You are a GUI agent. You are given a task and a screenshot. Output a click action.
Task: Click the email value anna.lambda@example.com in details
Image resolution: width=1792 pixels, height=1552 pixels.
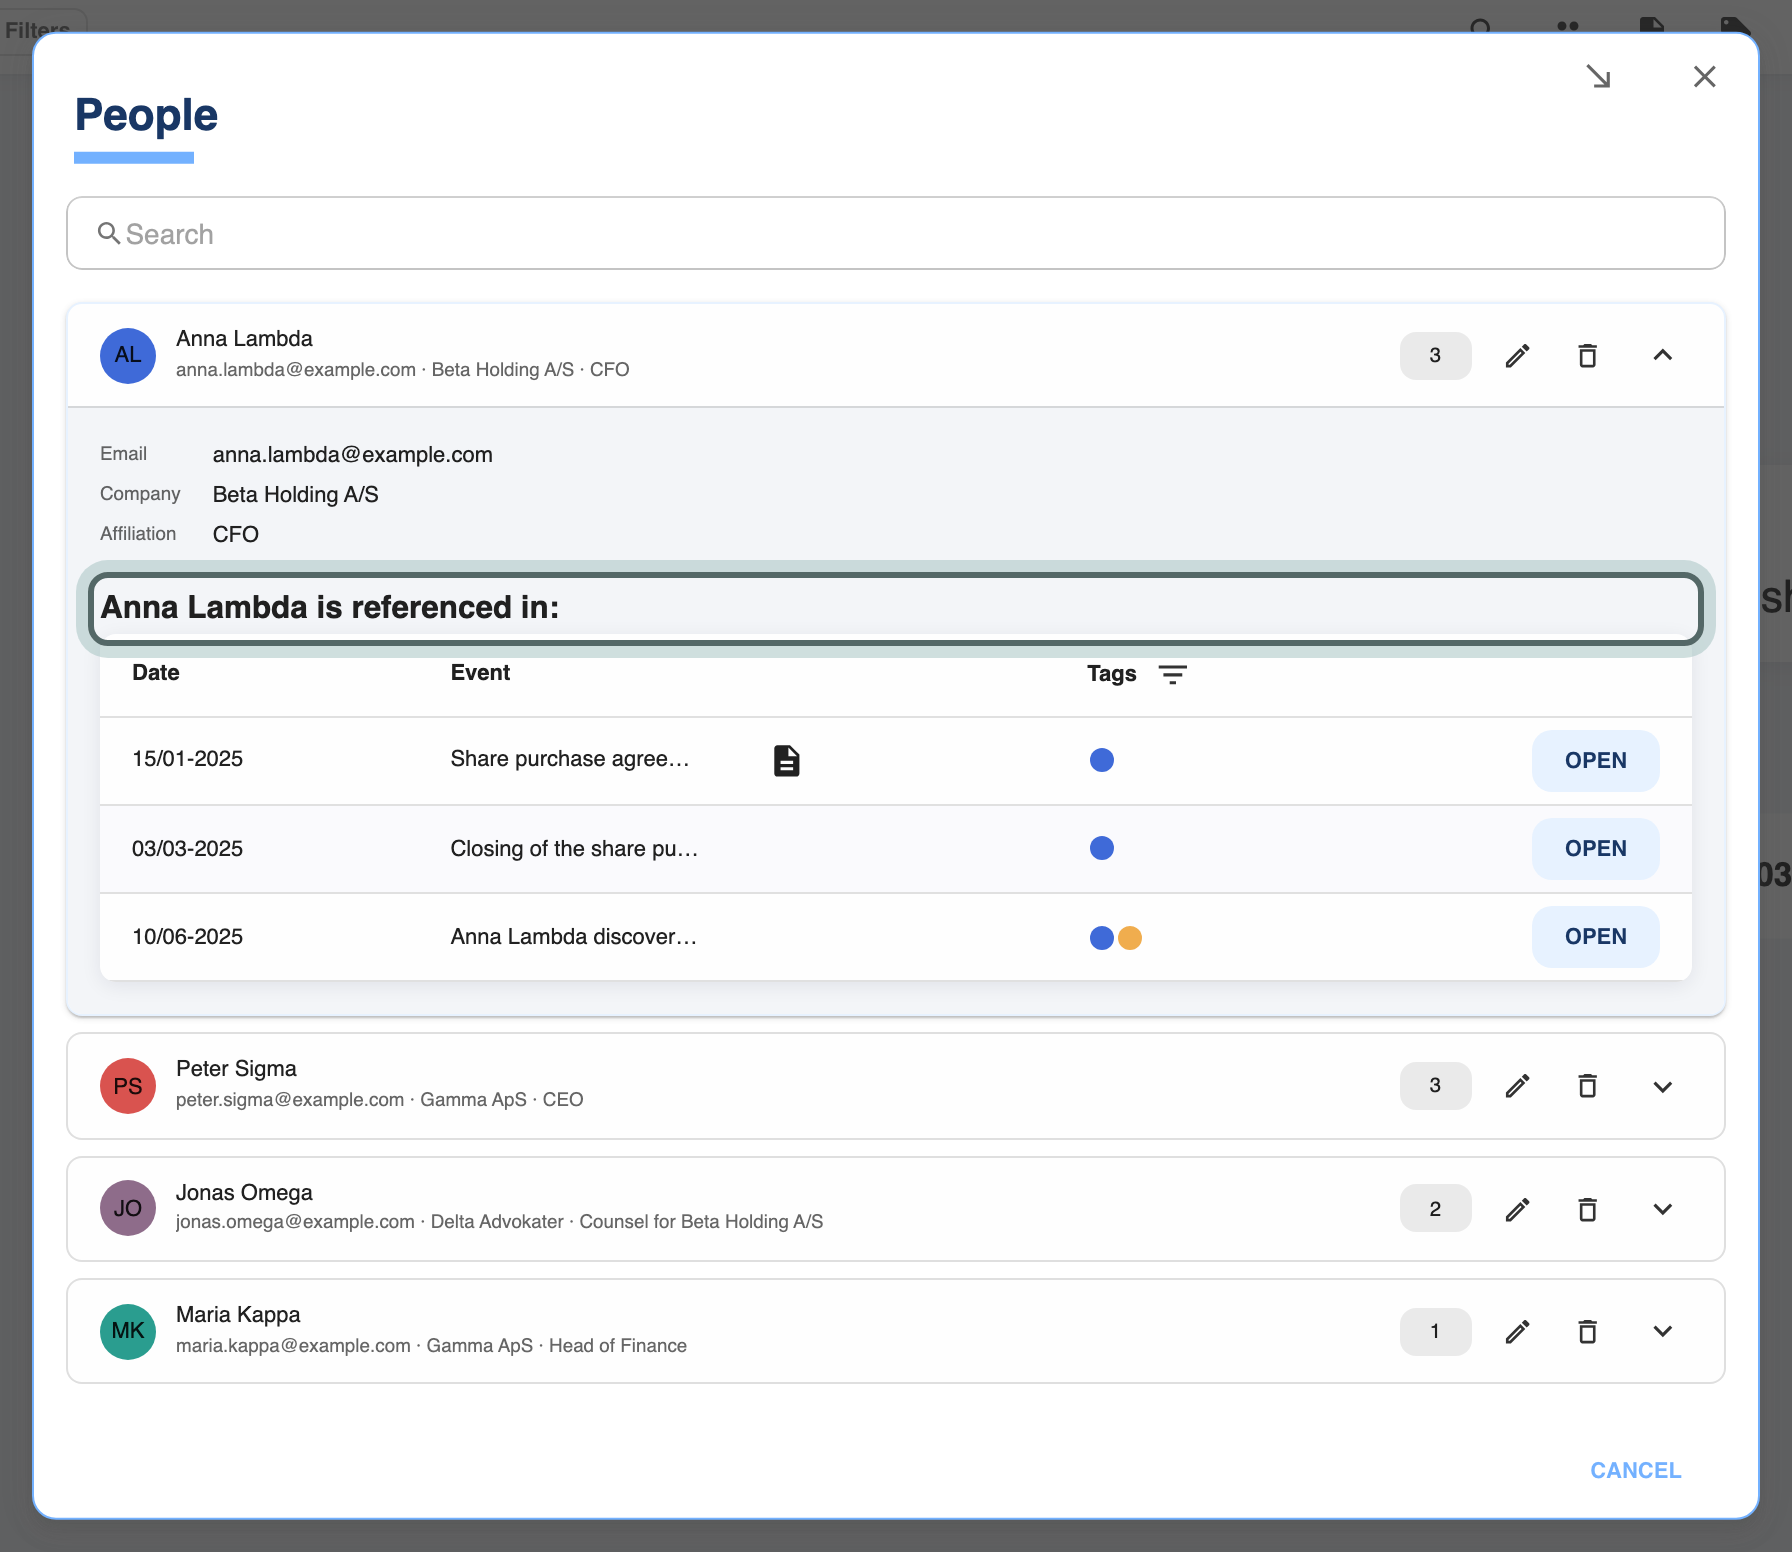[x=352, y=454]
